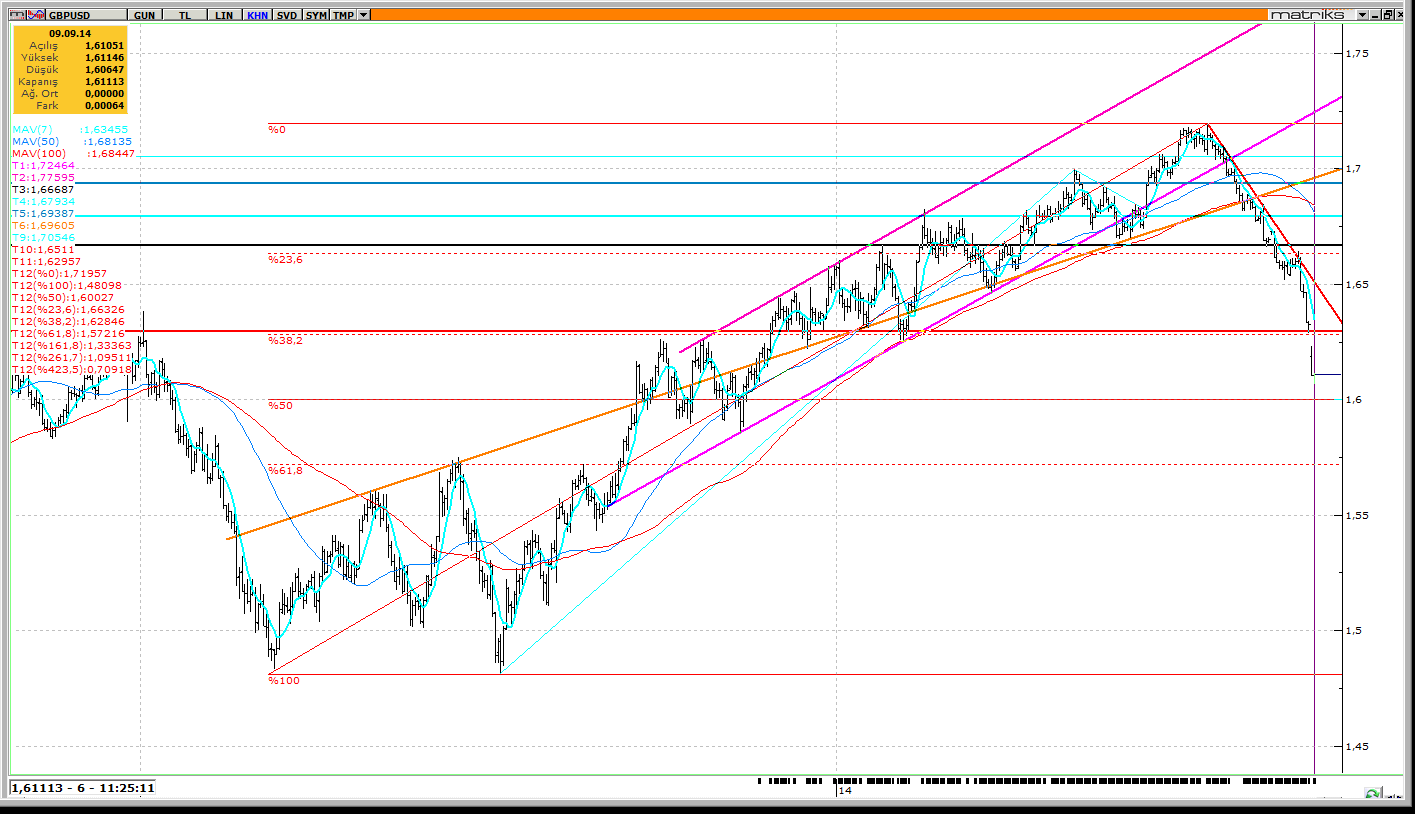
Task: Select the T1:1,72464 trend label
Action: (x=43, y=166)
